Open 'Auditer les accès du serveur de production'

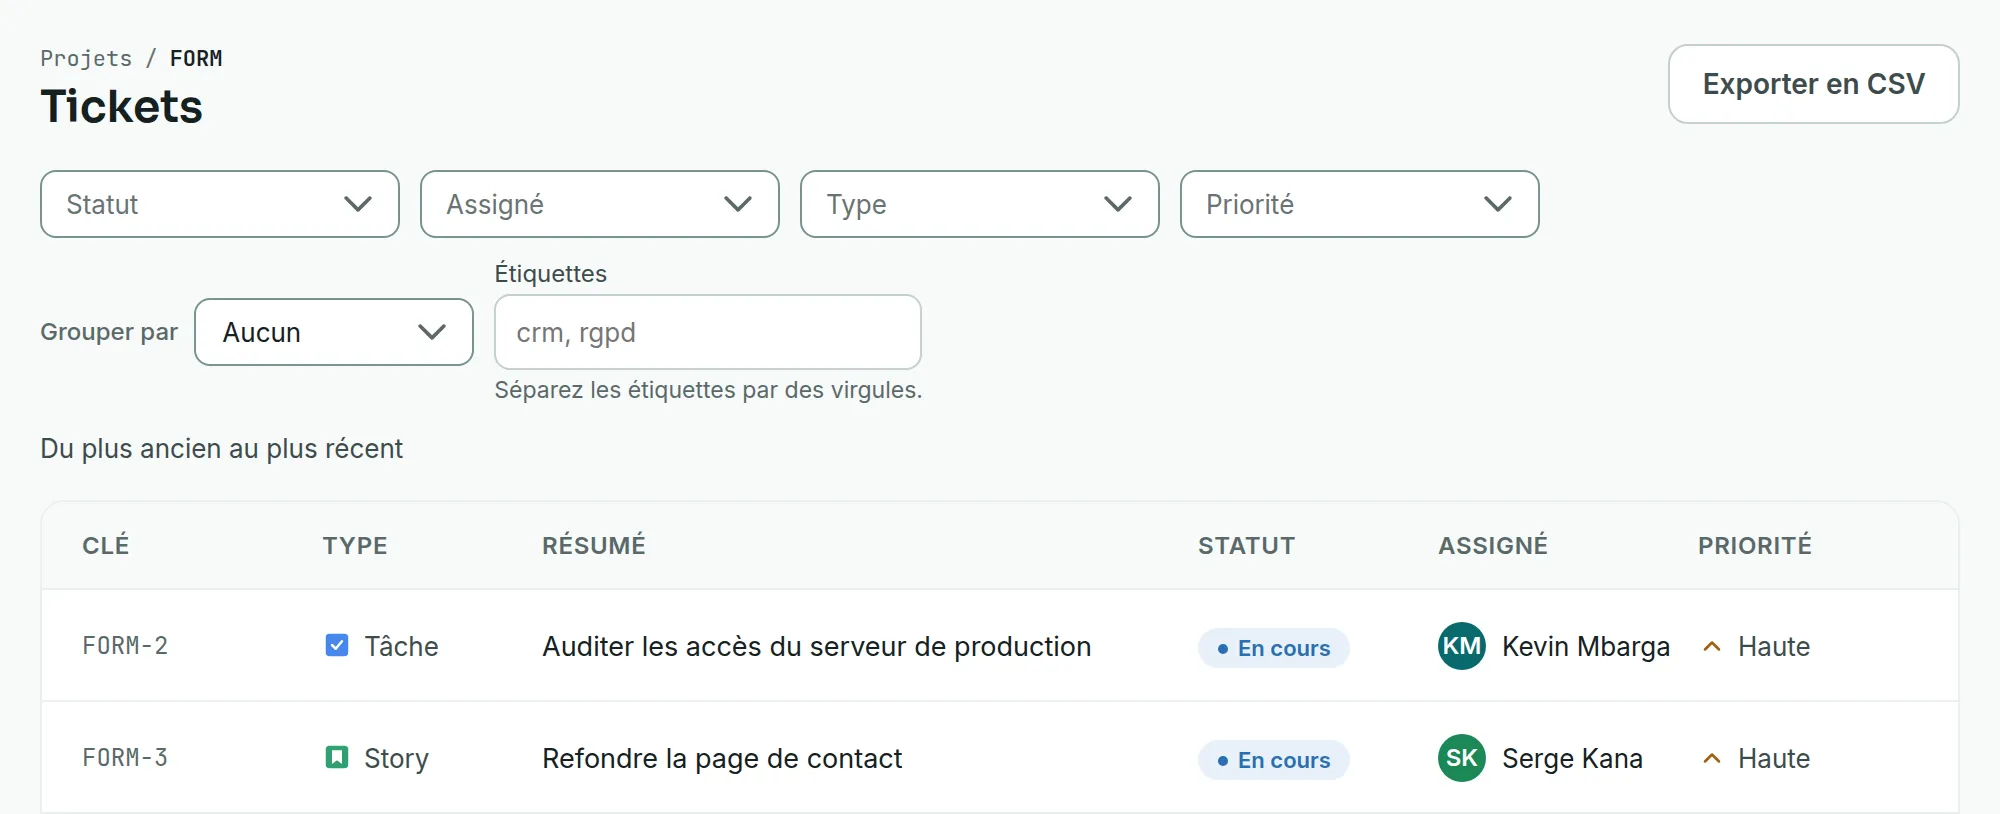click(817, 647)
